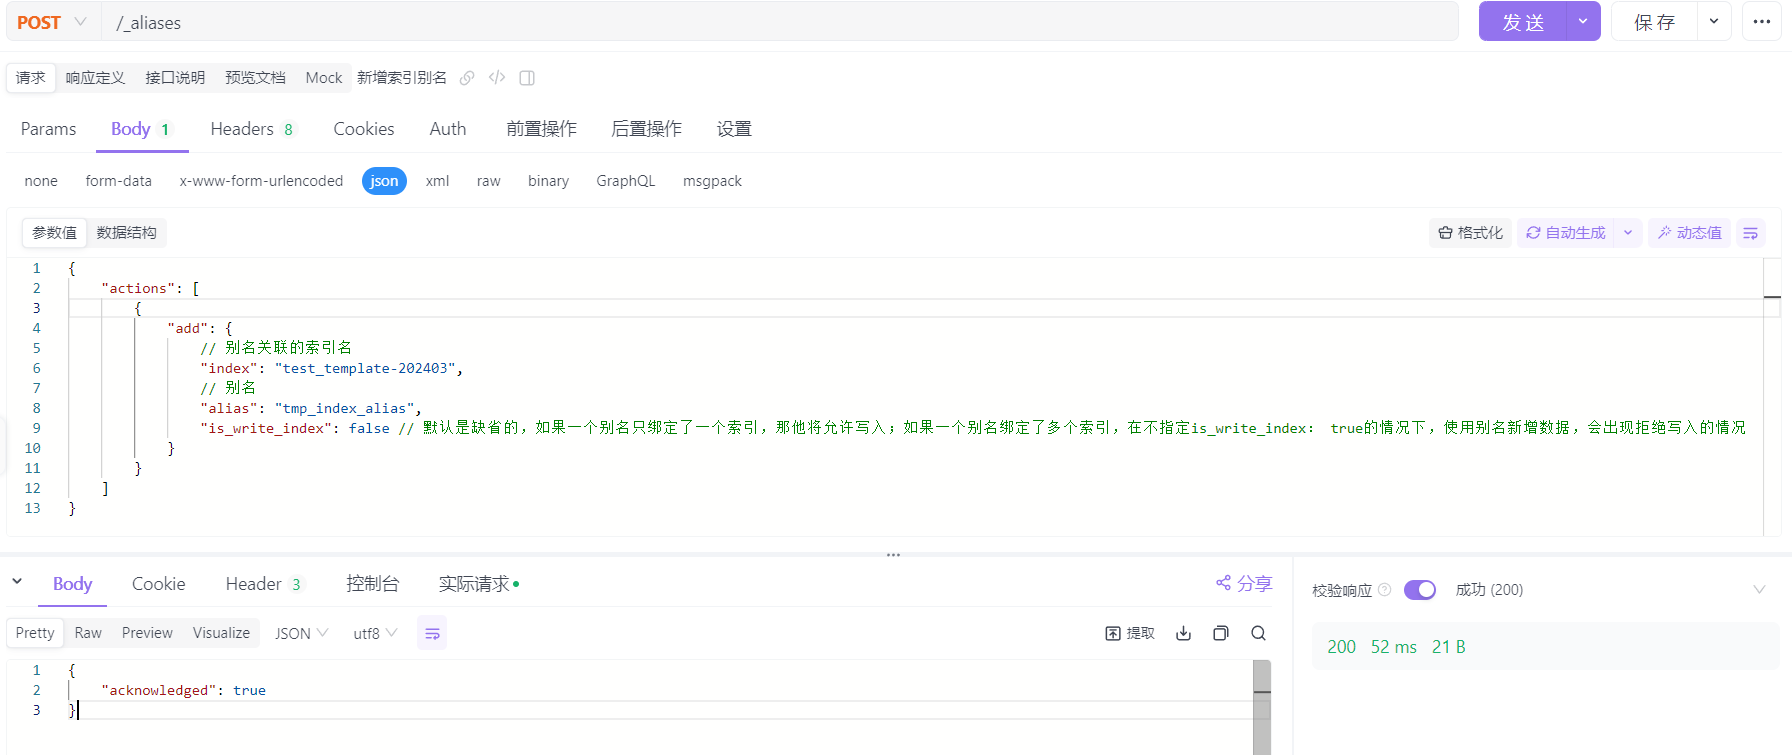Viewport: 1792px width, 755px height.
Task: Click the 分享 share link
Action: click(x=1244, y=584)
